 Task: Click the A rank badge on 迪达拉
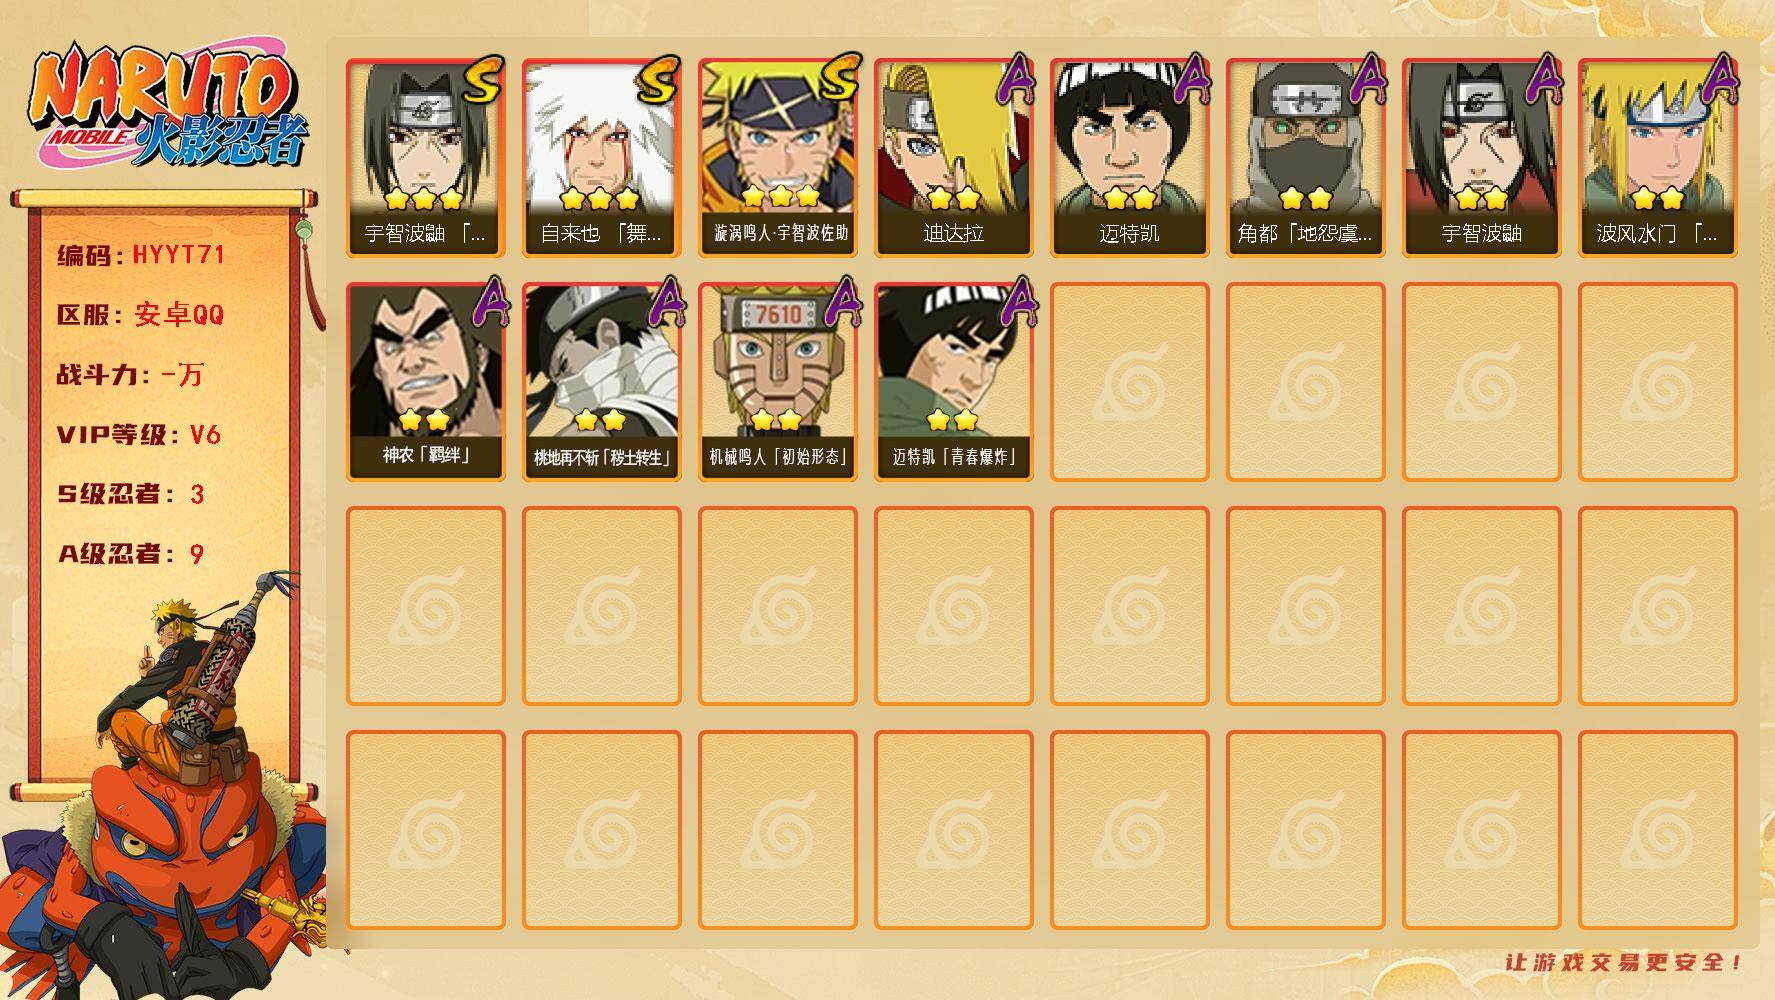pyautogui.click(x=1014, y=80)
